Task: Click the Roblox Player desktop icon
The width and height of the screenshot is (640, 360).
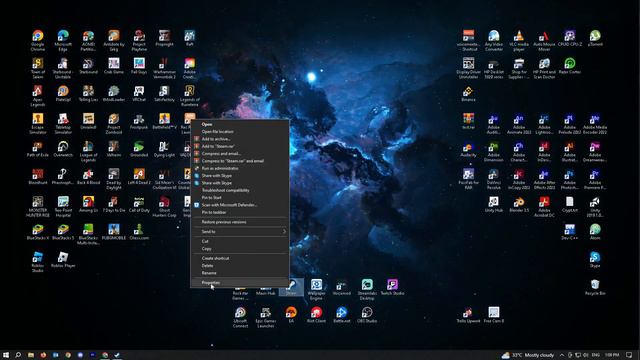Action: pos(63,259)
